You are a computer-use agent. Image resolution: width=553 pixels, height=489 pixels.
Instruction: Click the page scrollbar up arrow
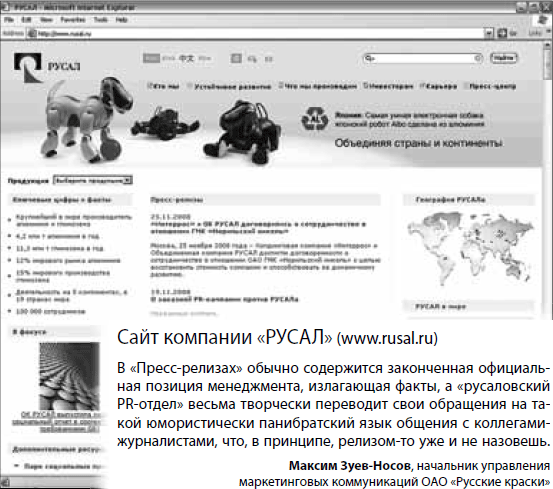point(547,46)
